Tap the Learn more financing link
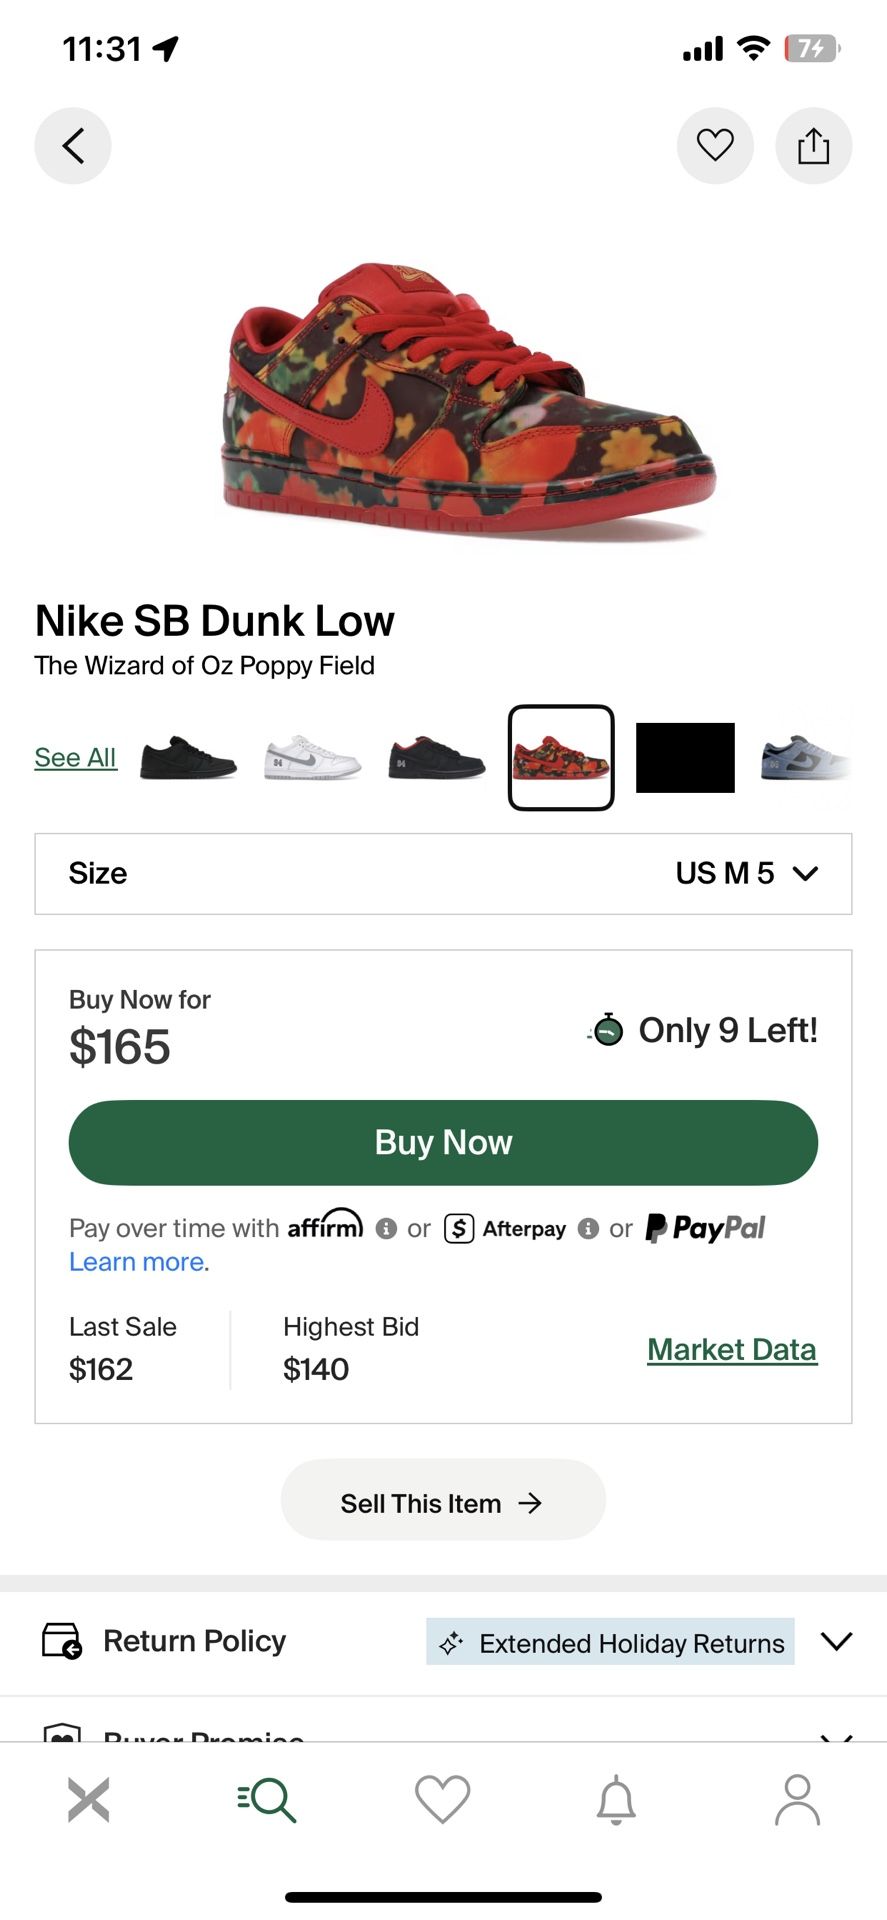The height and width of the screenshot is (1920, 887). click(137, 1262)
